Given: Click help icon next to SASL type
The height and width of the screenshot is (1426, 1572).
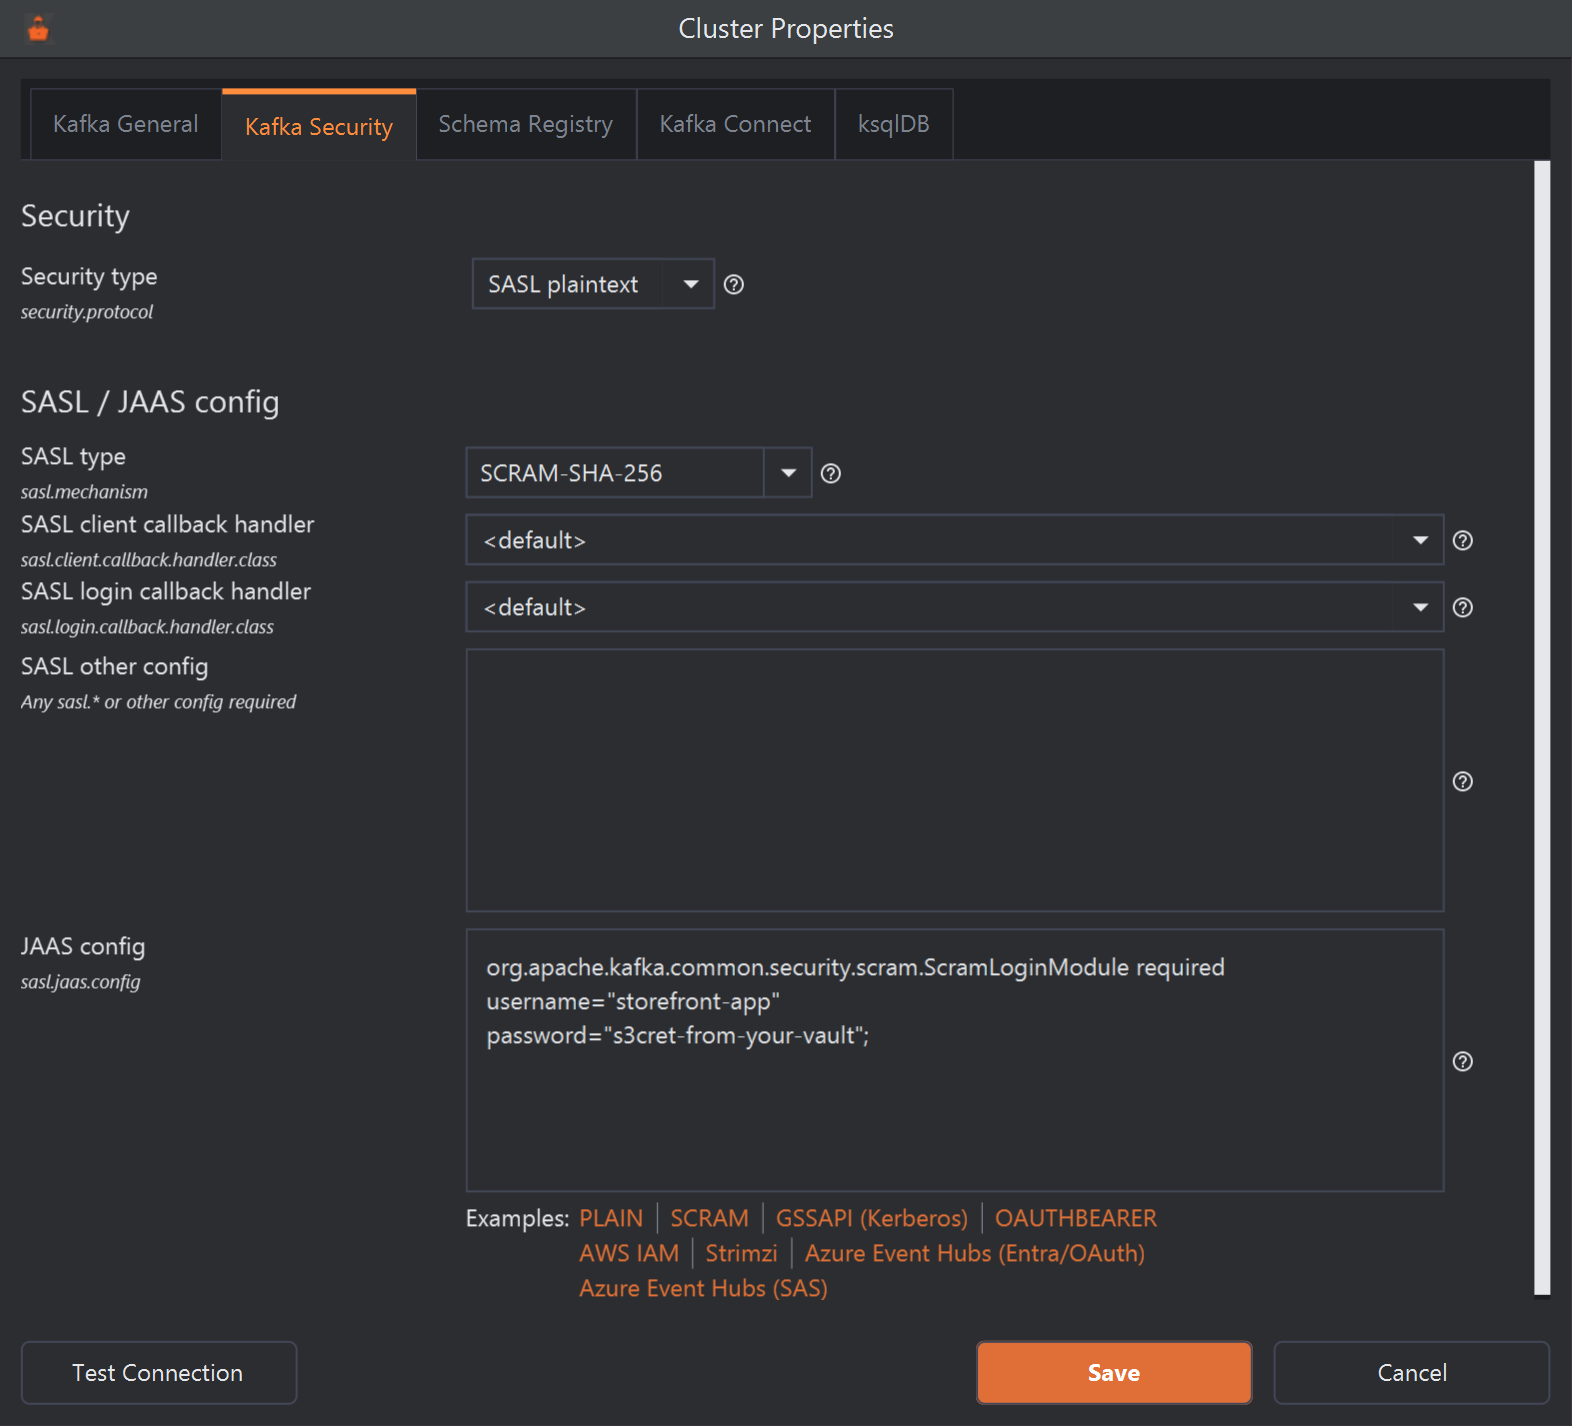Looking at the screenshot, I should tap(830, 474).
